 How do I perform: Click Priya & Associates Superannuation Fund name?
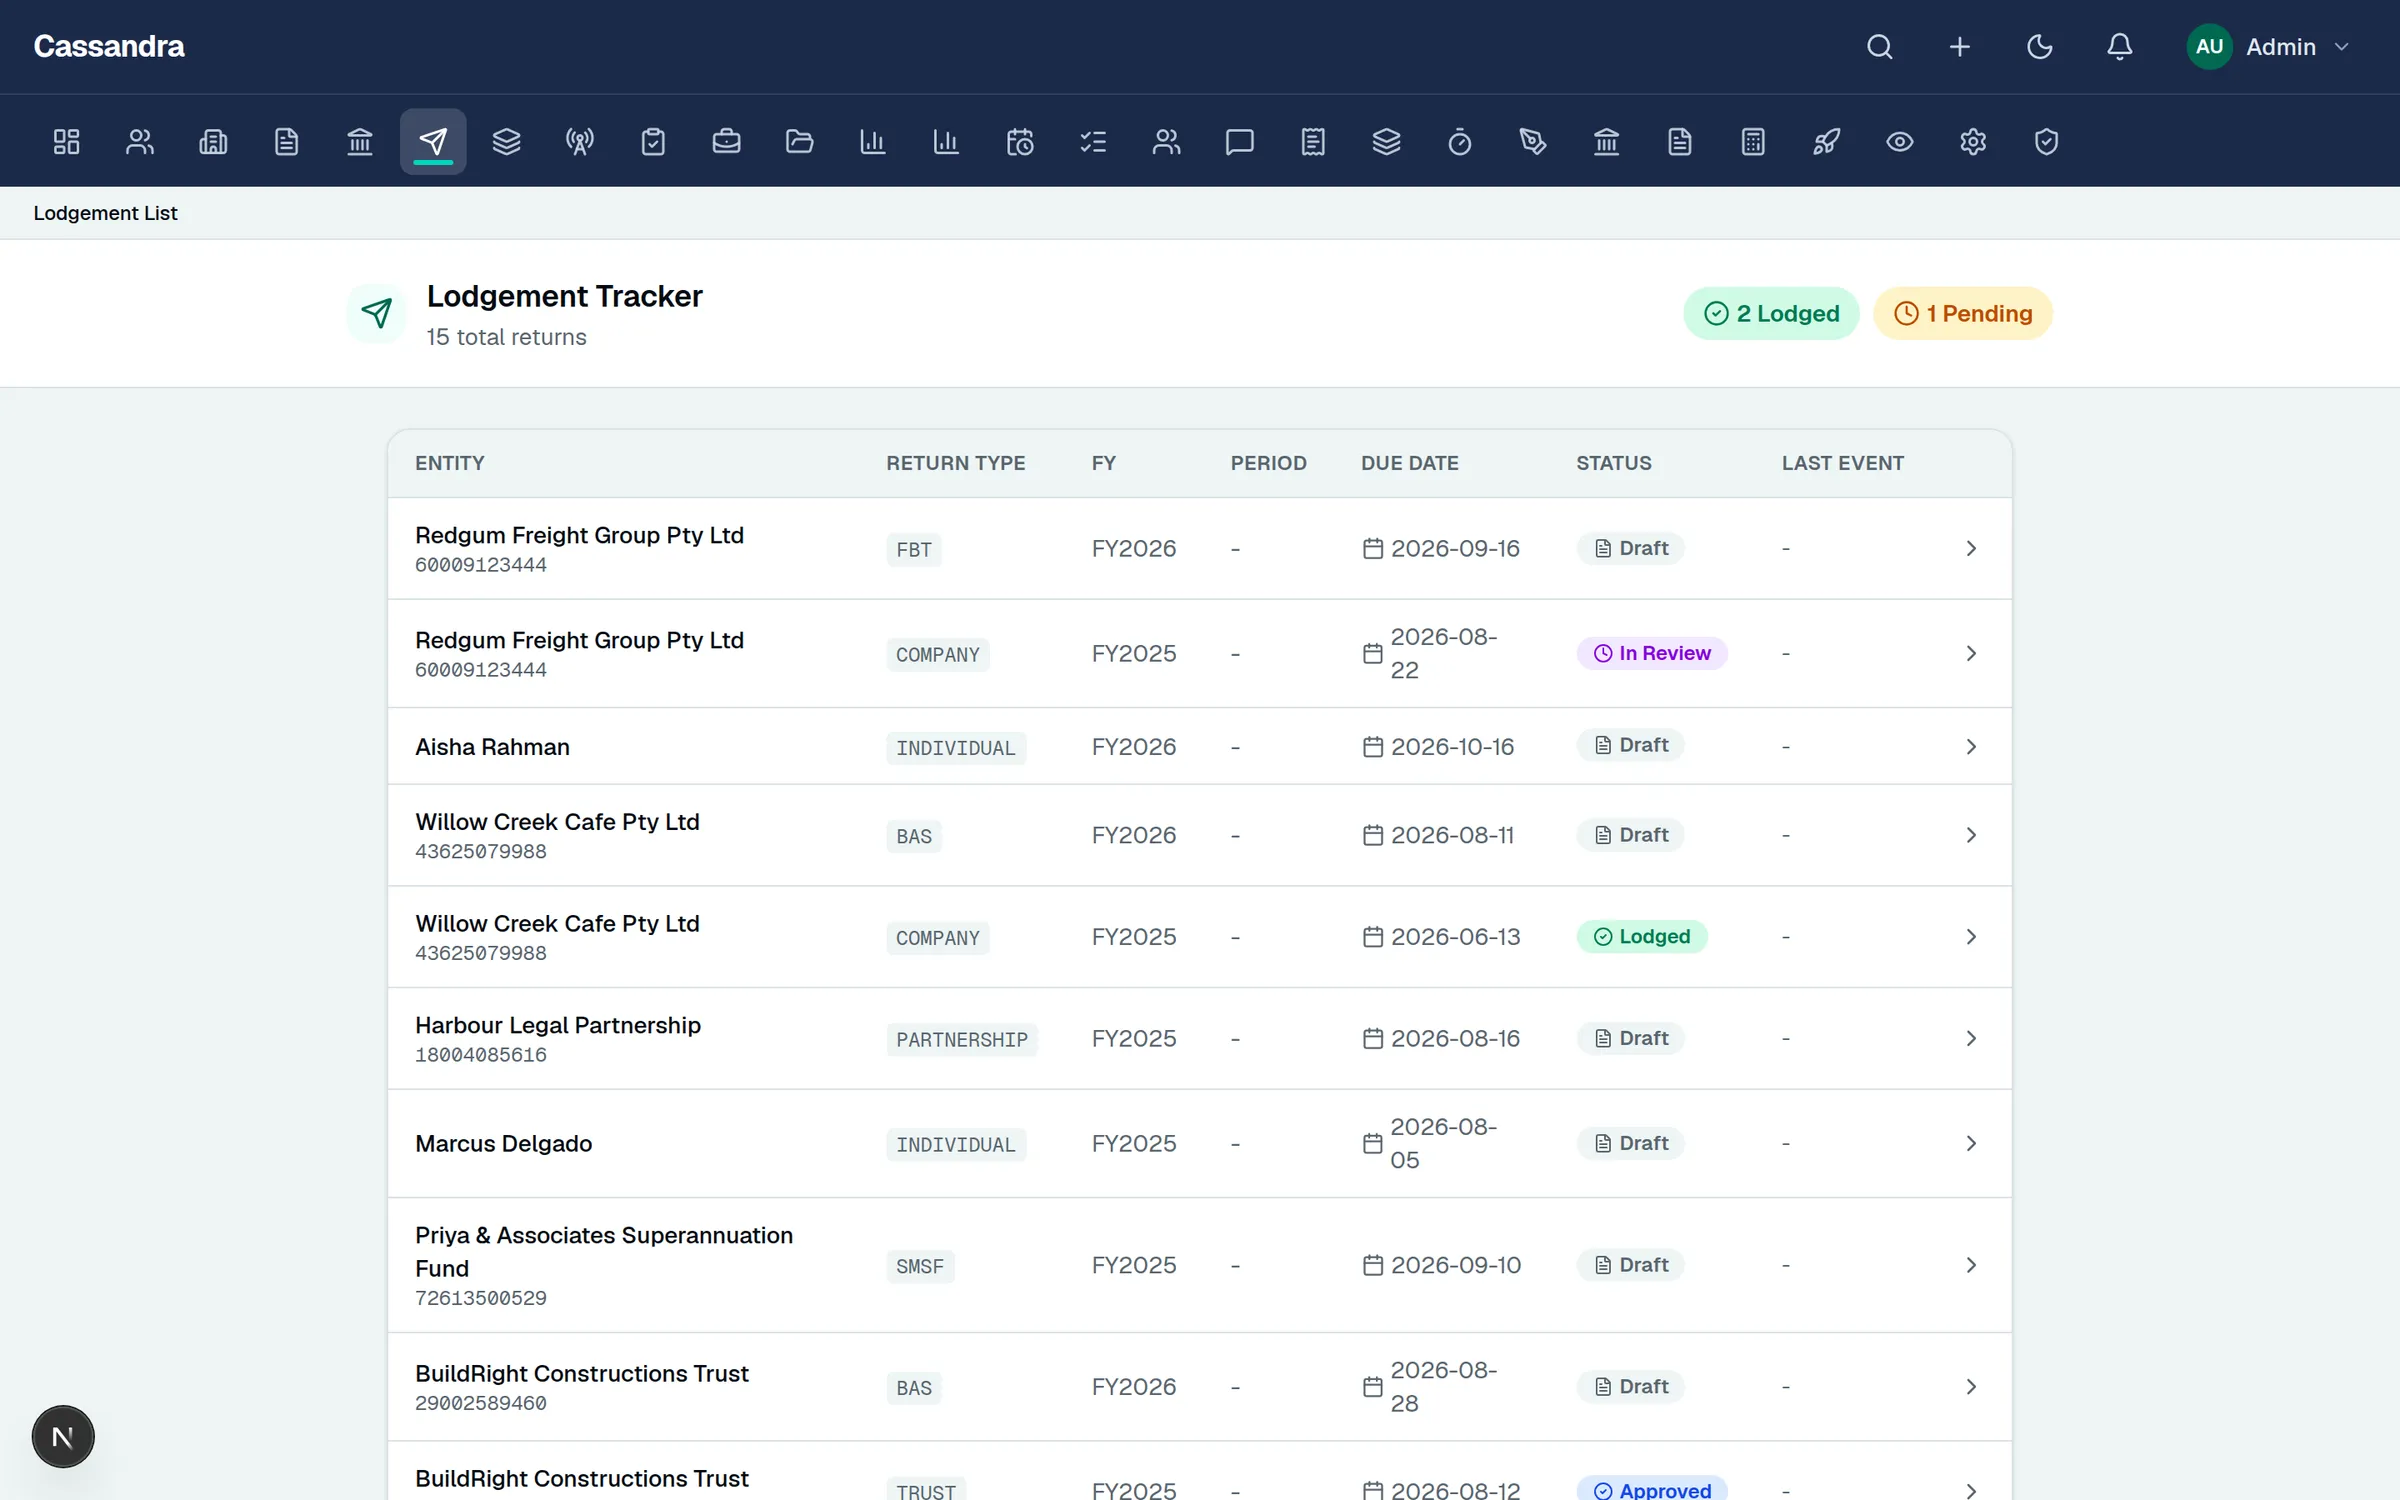tap(604, 1252)
